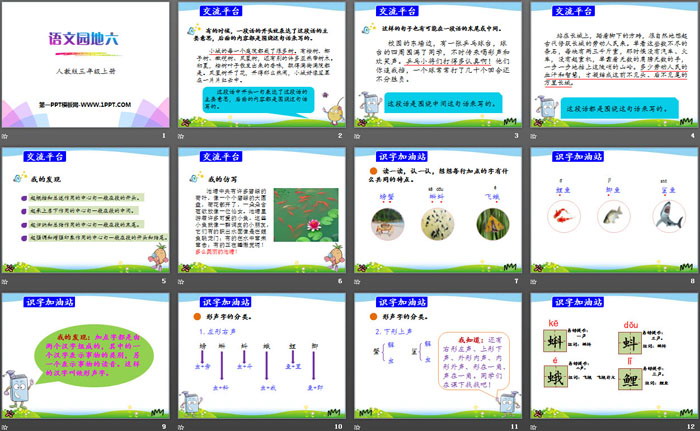The image size is (700, 431).
Task: Select slide 4 thumbnail with red underlined text
Action: click(615, 65)
